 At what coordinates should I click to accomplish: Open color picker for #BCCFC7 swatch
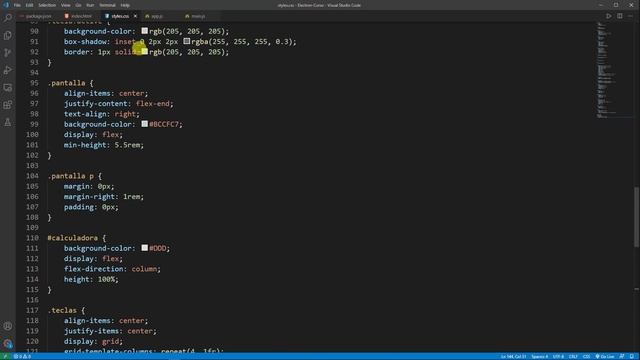pos(144,124)
